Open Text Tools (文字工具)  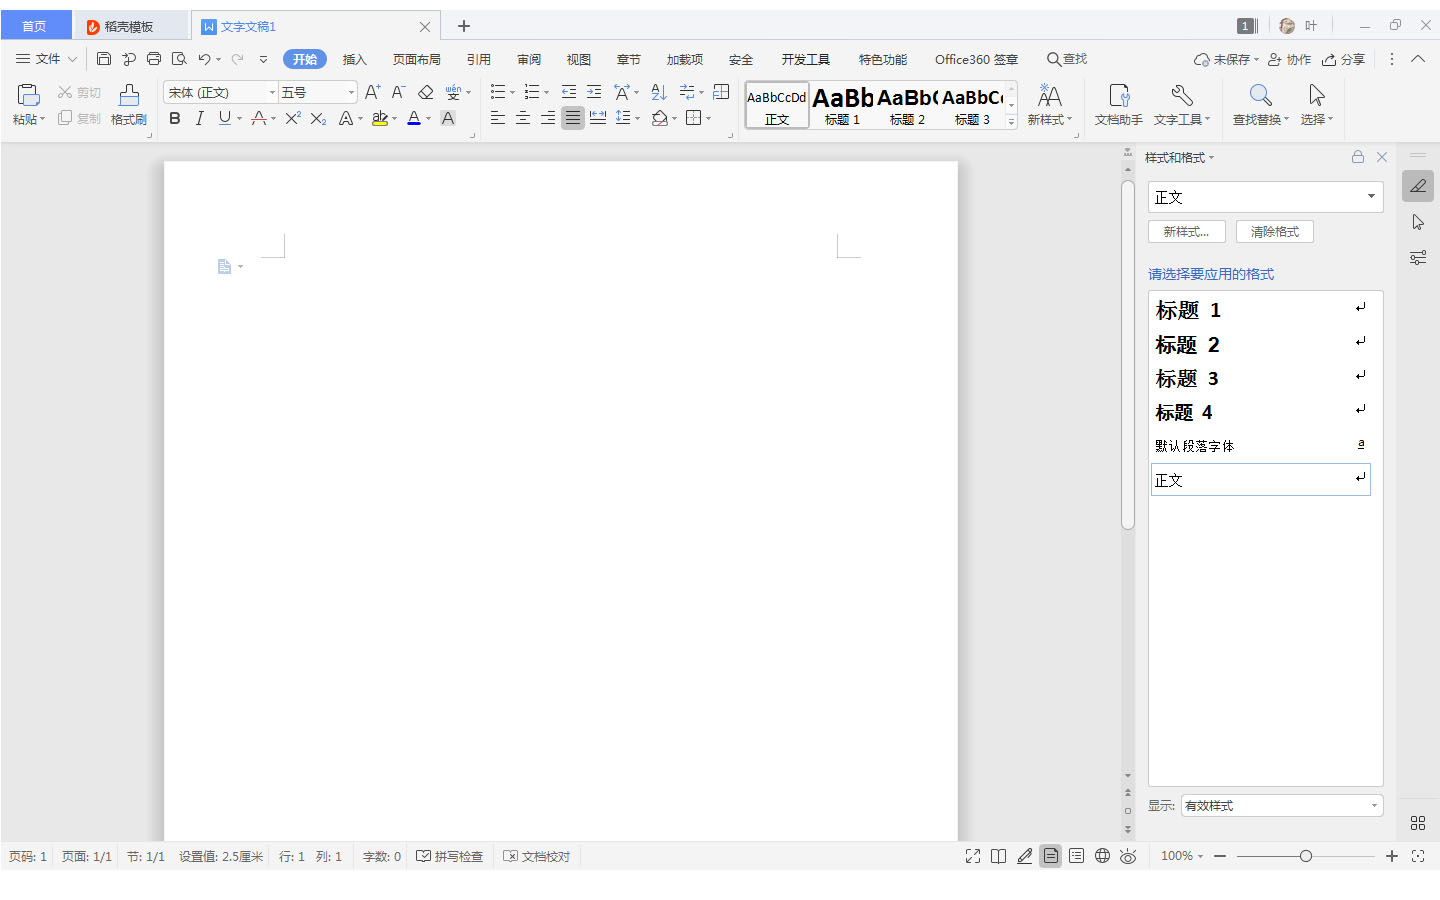(1181, 104)
